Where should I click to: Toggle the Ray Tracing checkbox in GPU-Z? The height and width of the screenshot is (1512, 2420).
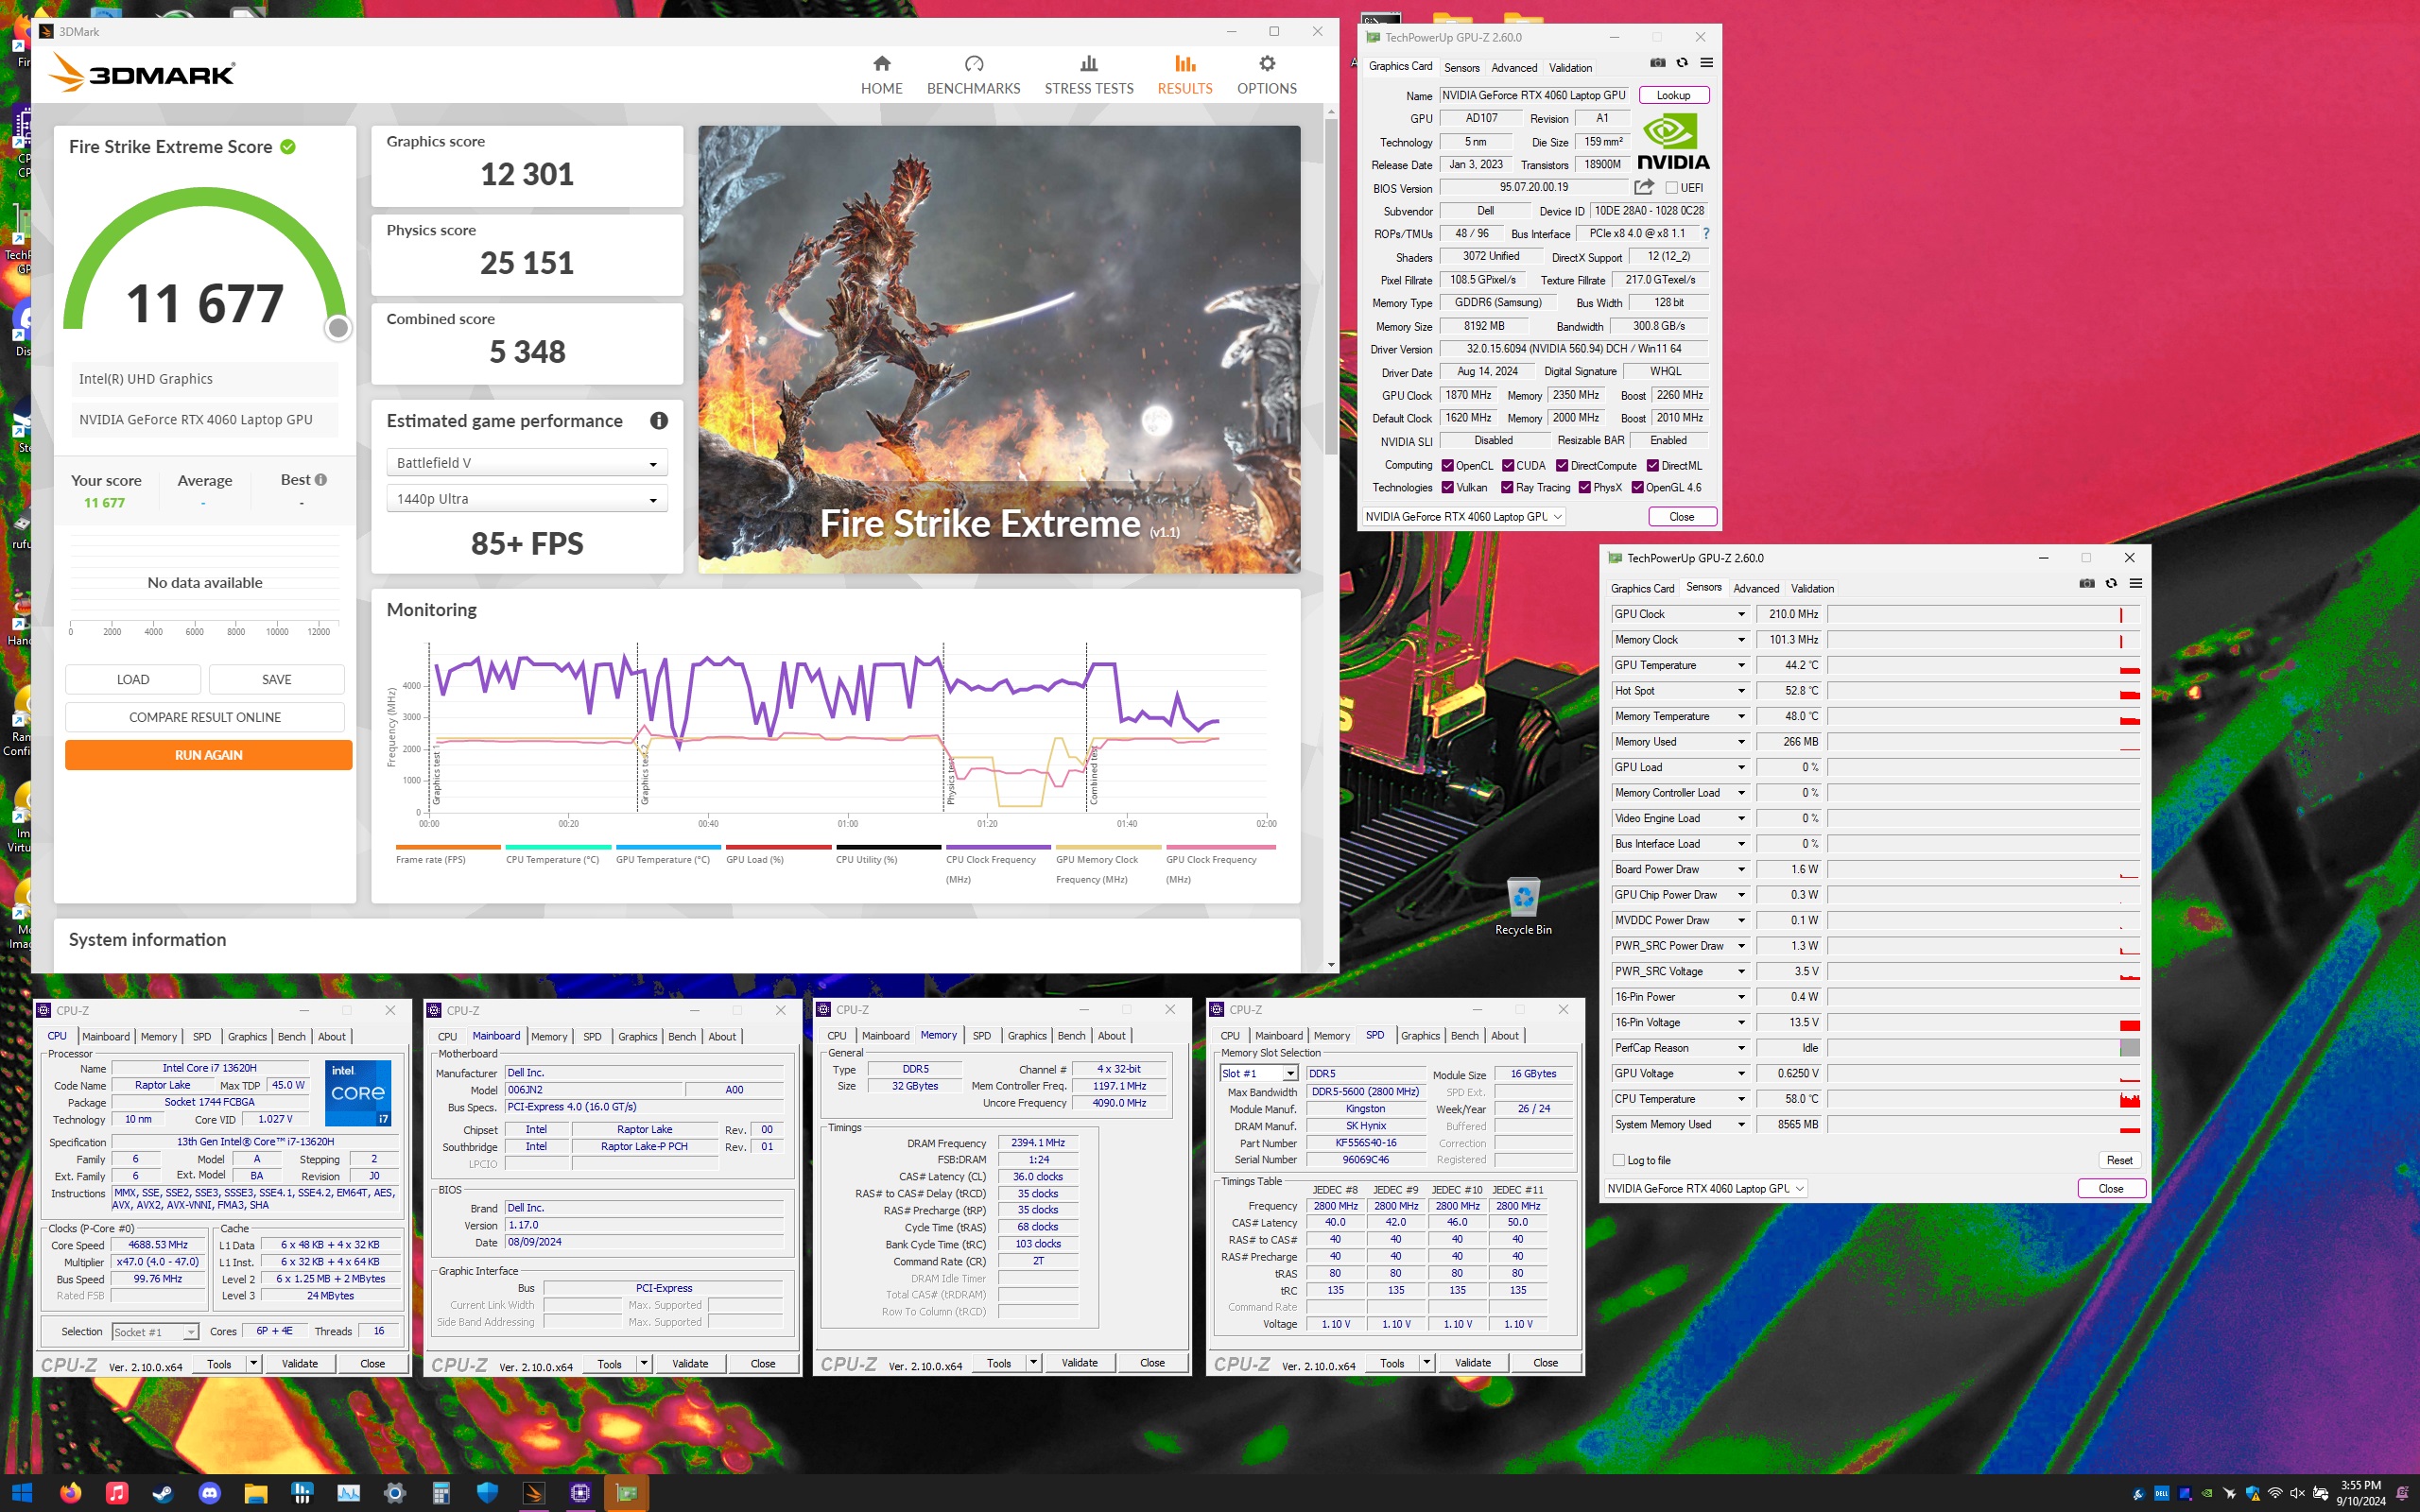pyautogui.click(x=1507, y=488)
